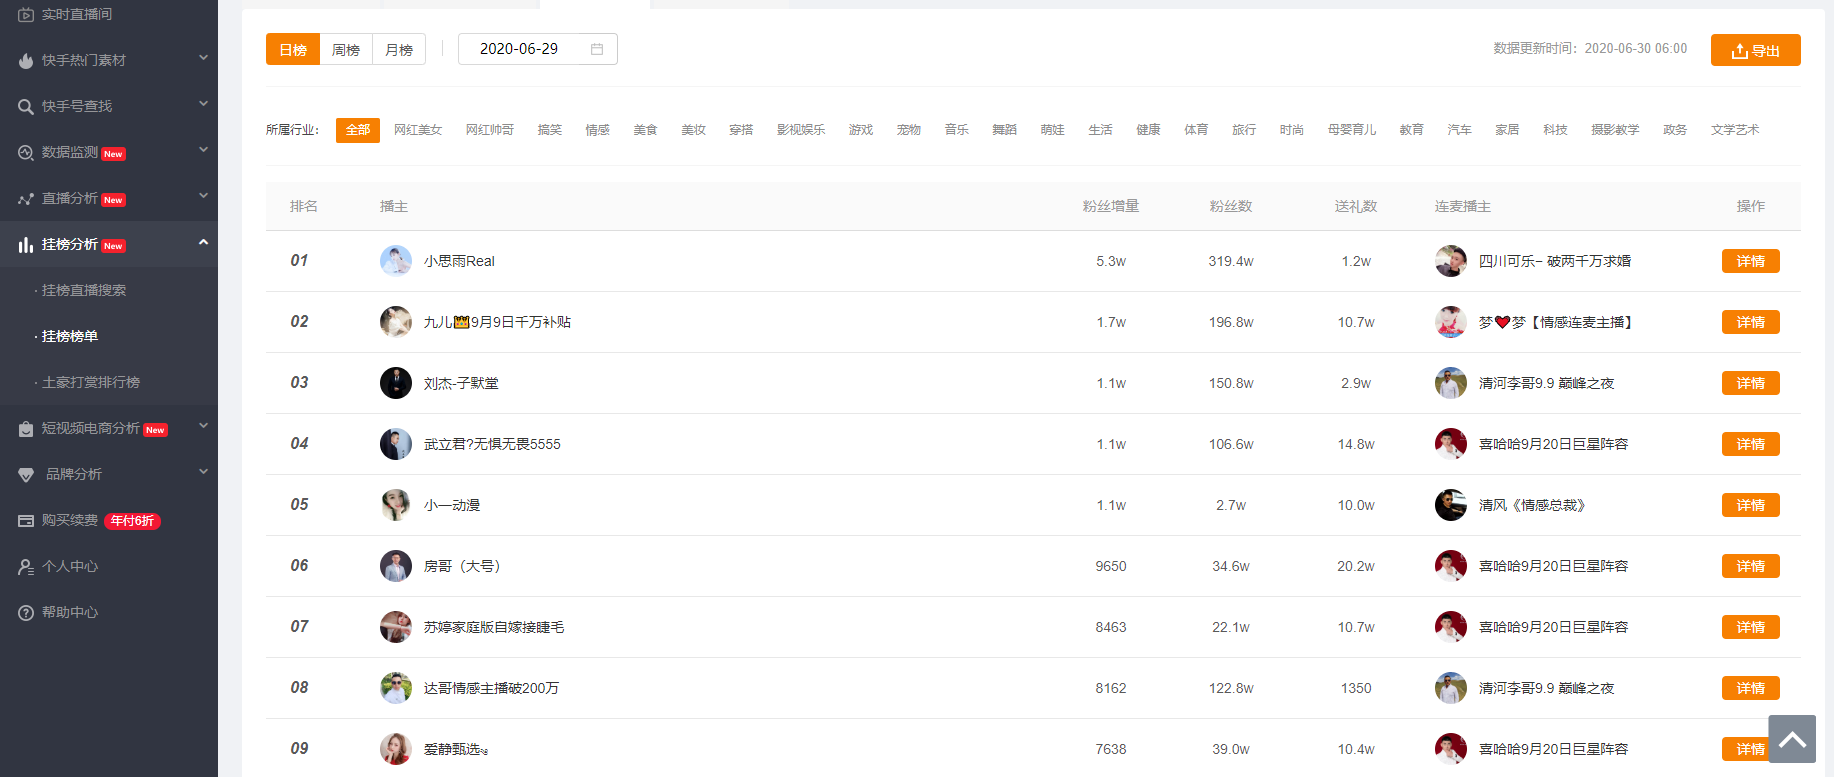Open streamer 房哥（大号）
This screenshot has height=777, width=1834.
462,566
